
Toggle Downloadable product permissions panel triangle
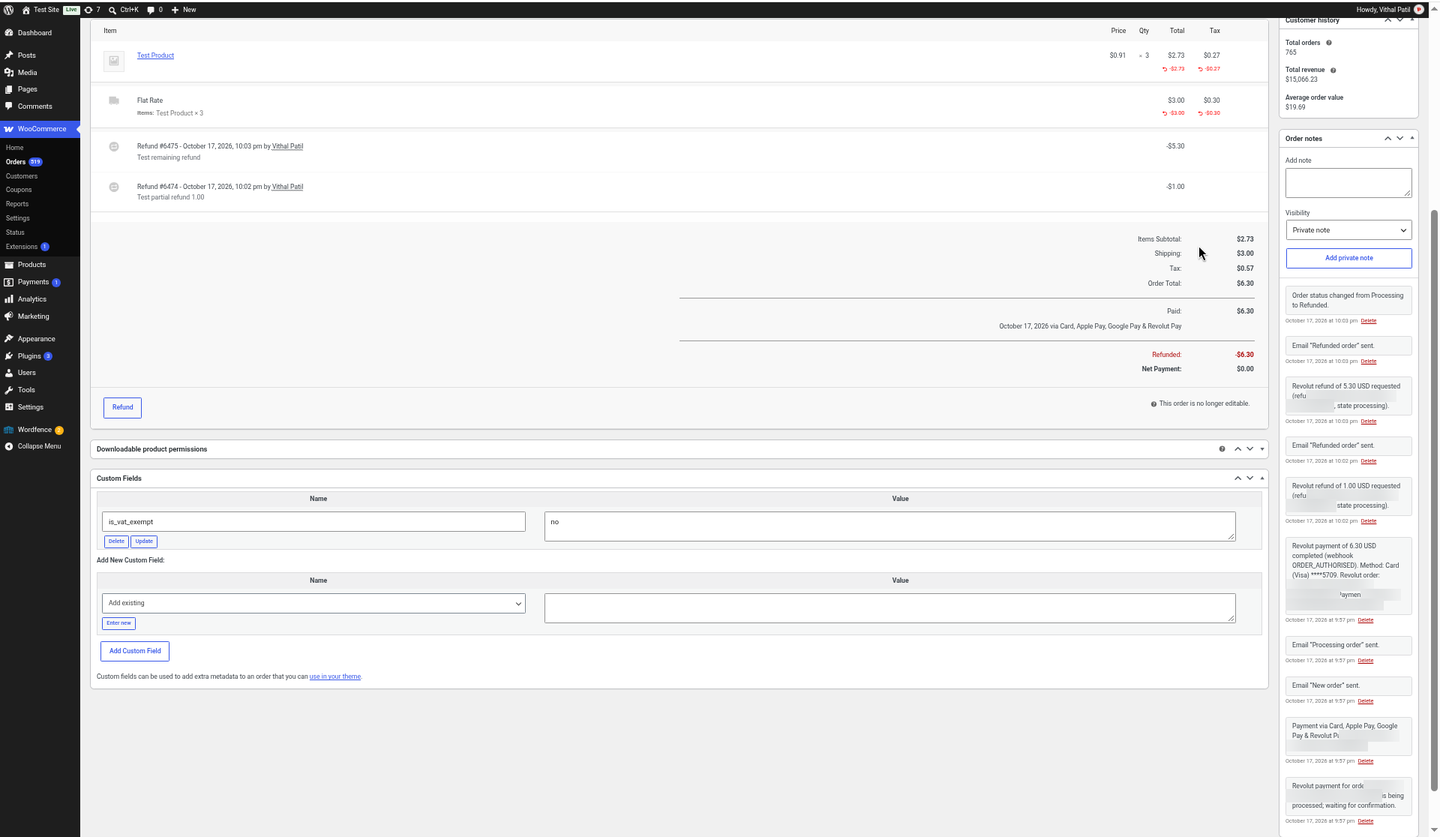pos(1262,449)
